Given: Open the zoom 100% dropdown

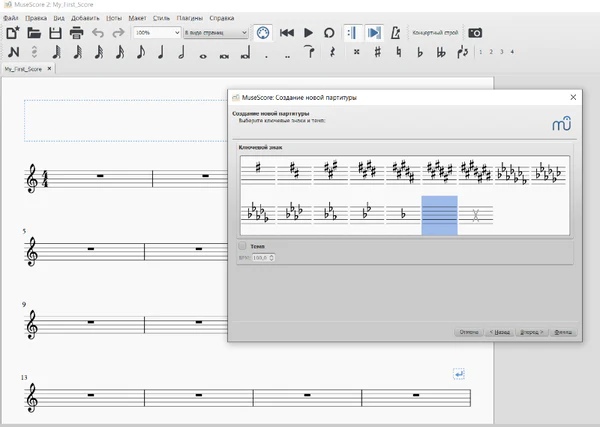Looking at the screenshot, I should point(157,33).
